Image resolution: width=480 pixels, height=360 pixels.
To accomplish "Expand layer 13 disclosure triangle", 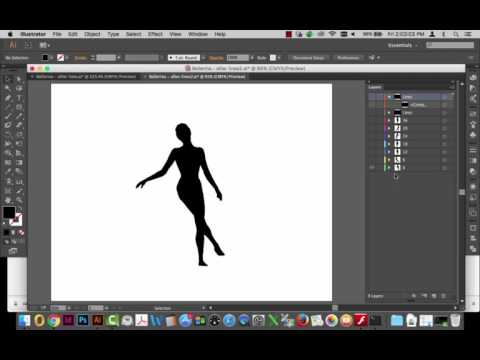I will pos(389,144).
